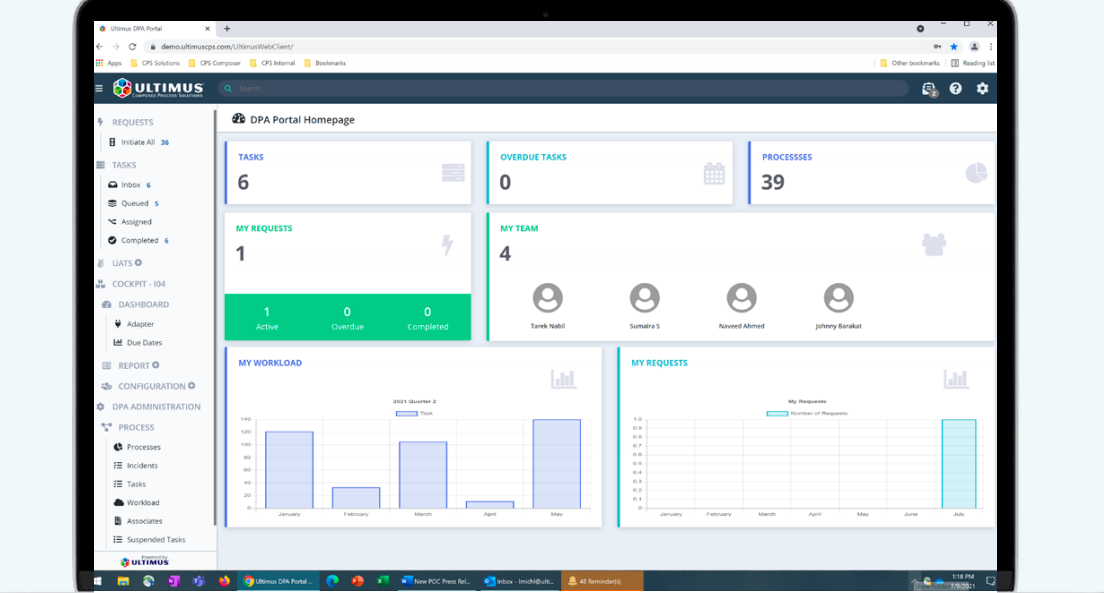Click the bar chart icon on My Requests chart panel
The image size is (1104, 593).
point(956,379)
